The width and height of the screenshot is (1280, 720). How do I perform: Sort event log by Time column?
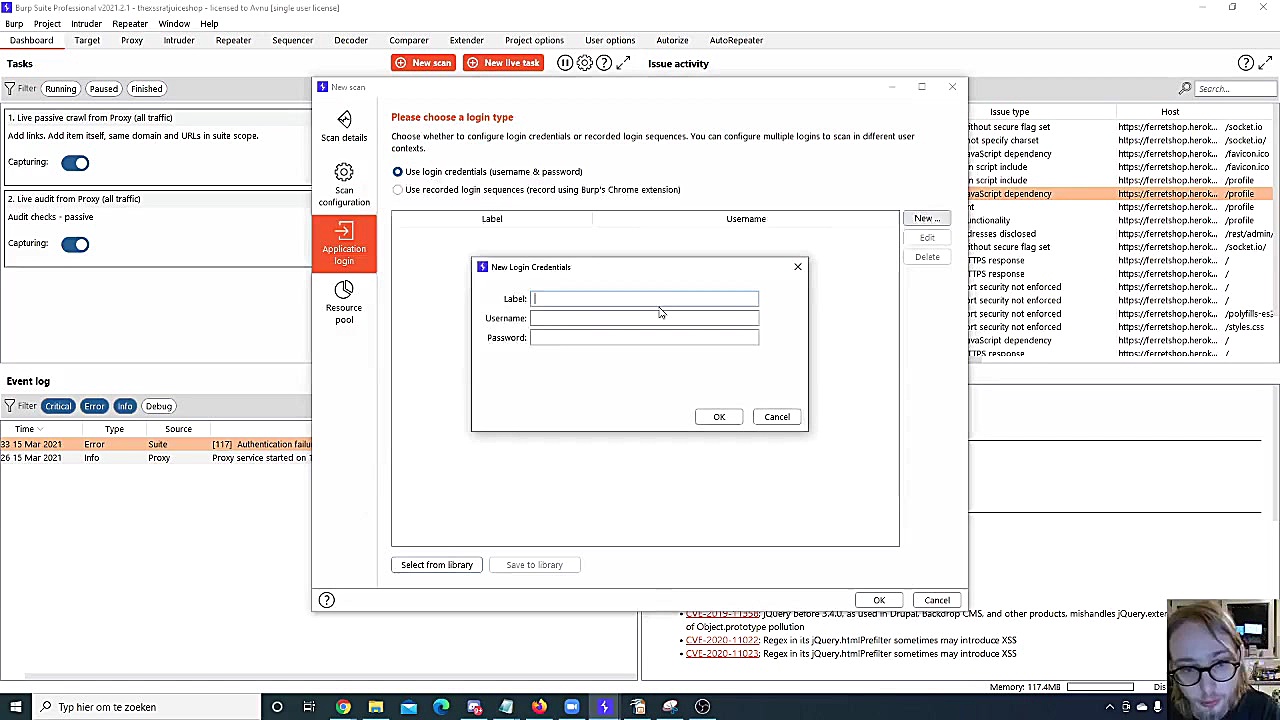(x=24, y=429)
